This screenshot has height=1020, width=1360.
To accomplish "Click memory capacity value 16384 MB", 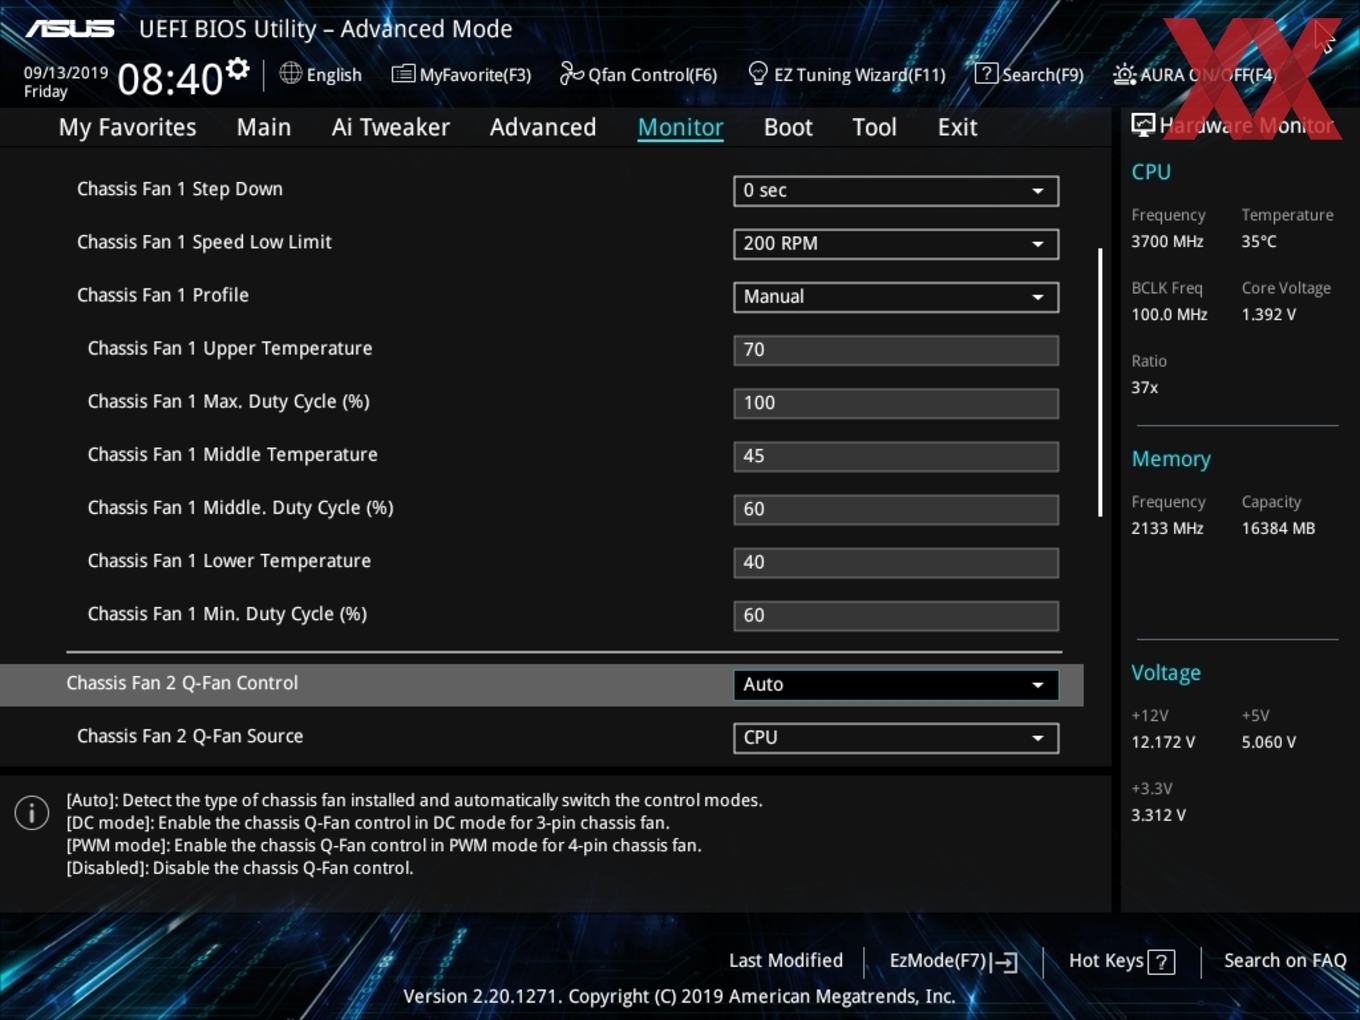I will pyautogui.click(x=1278, y=529).
